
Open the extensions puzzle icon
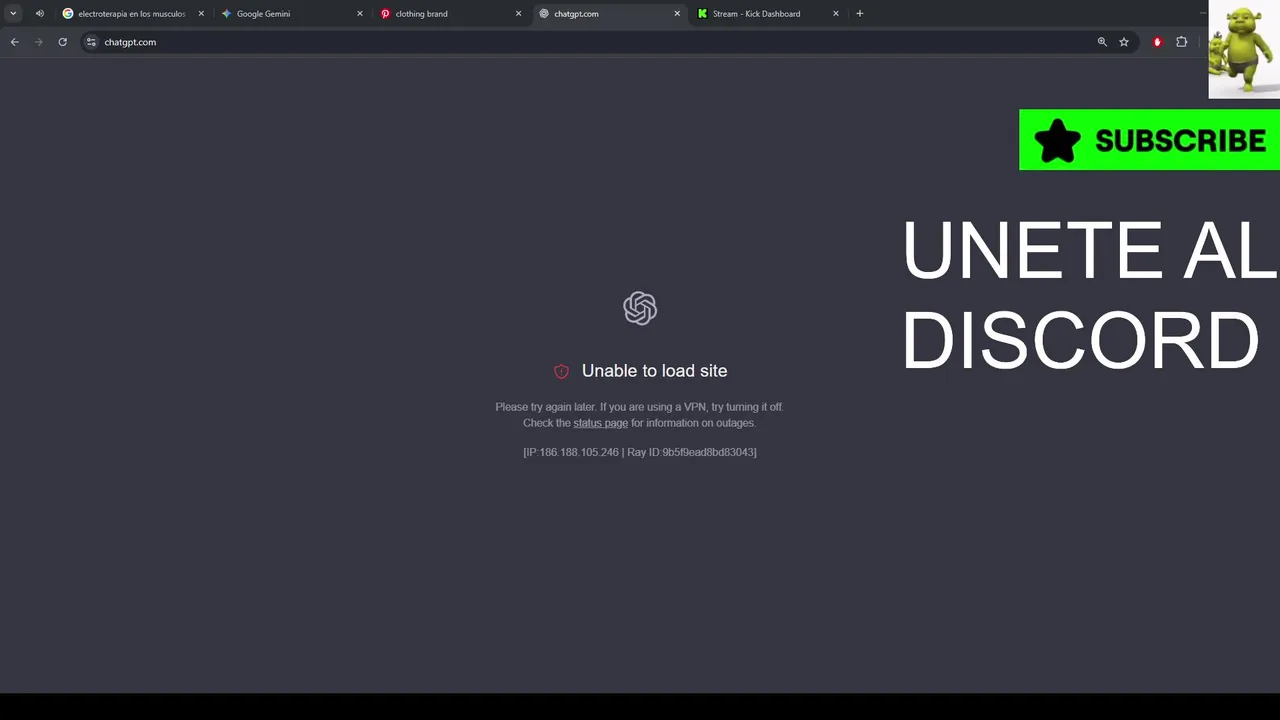[x=1181, y=42]
